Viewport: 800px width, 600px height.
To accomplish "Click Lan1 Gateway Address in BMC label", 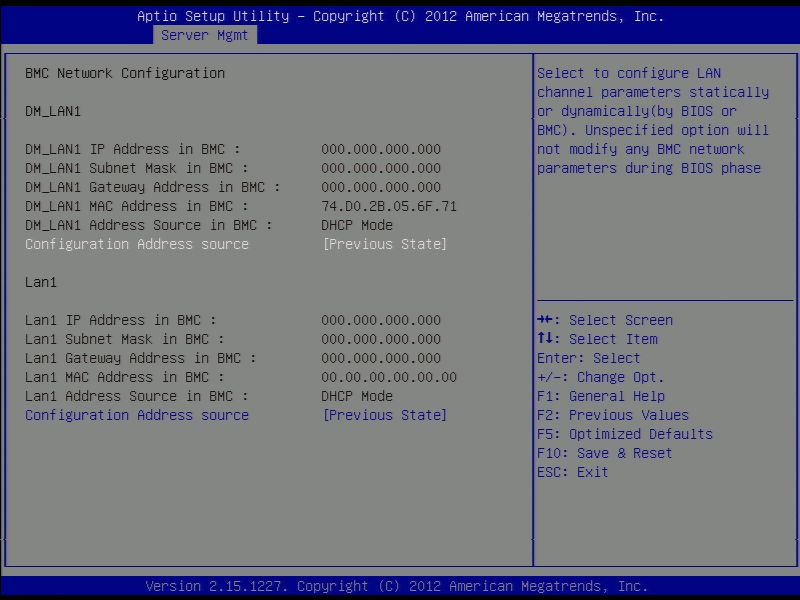I will point(140,358).
